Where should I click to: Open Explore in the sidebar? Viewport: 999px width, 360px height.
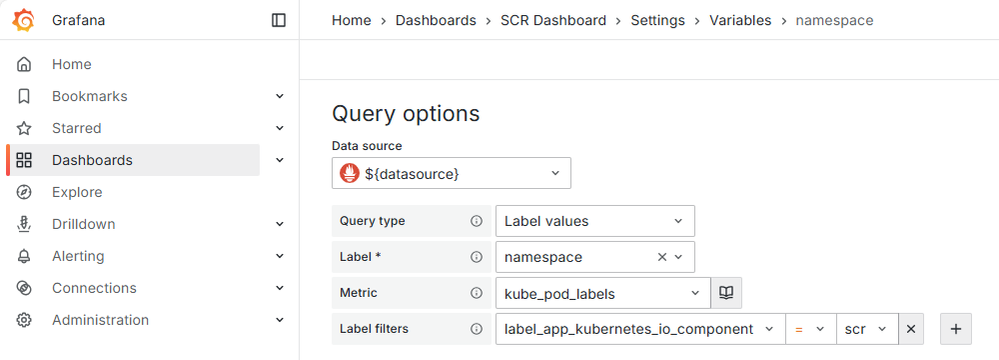click(77, 192)
